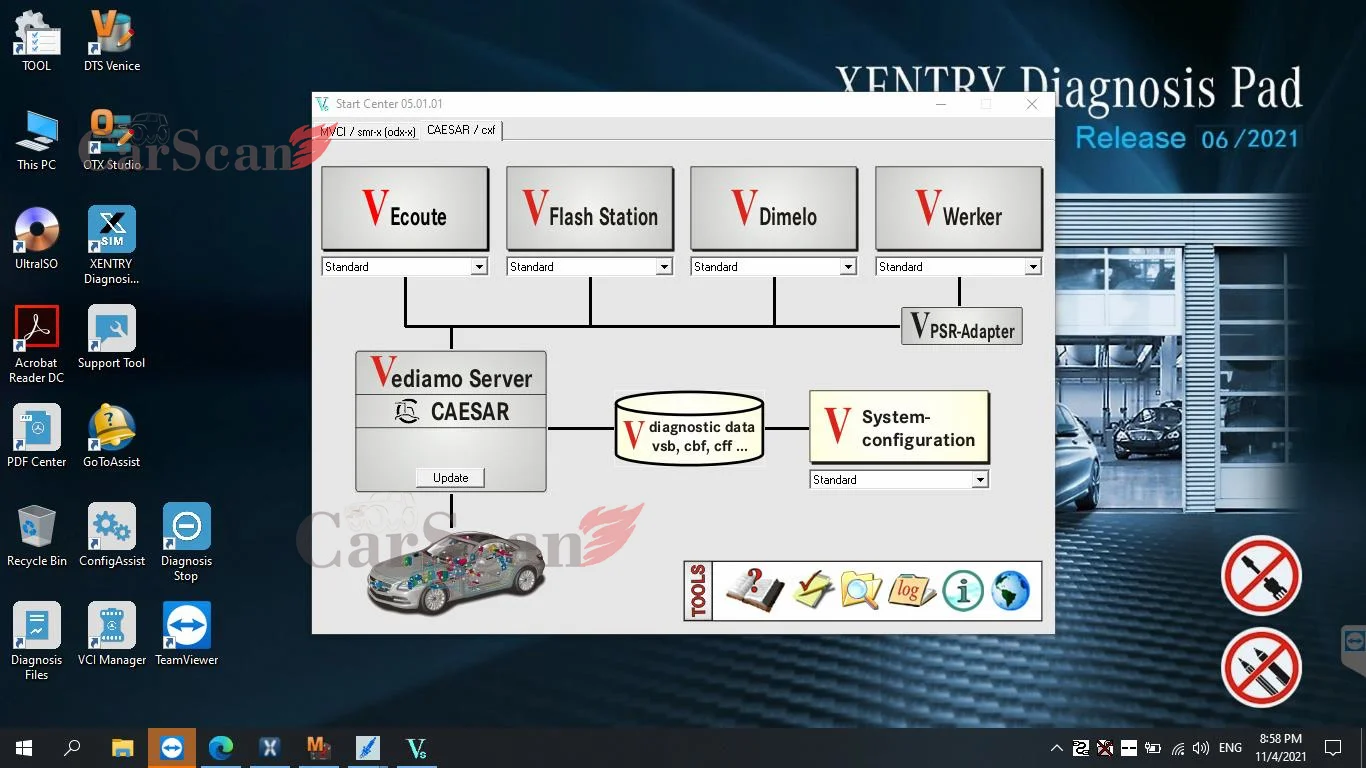Click the crossed-out spark plug ignition icon

click(x=1261, y=668)
